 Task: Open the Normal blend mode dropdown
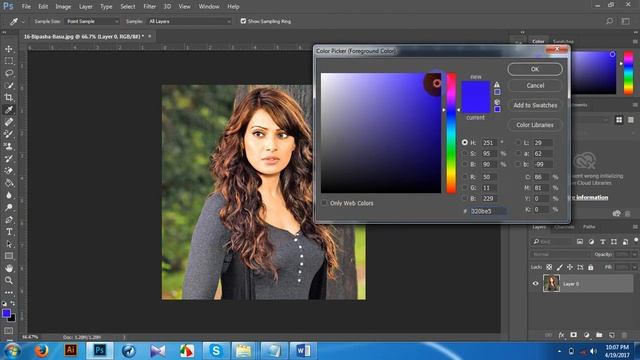coord(560,254)
